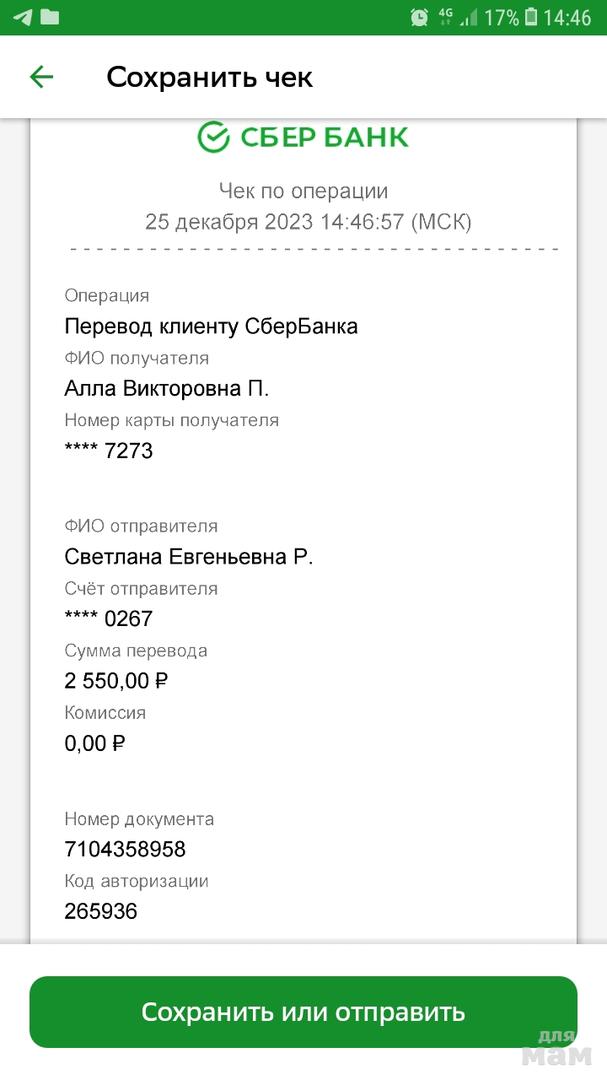Tap the для мам watermark logo
This screenshot has width=607, height=1080.
pyautogui.click(x=558, y=1048)
